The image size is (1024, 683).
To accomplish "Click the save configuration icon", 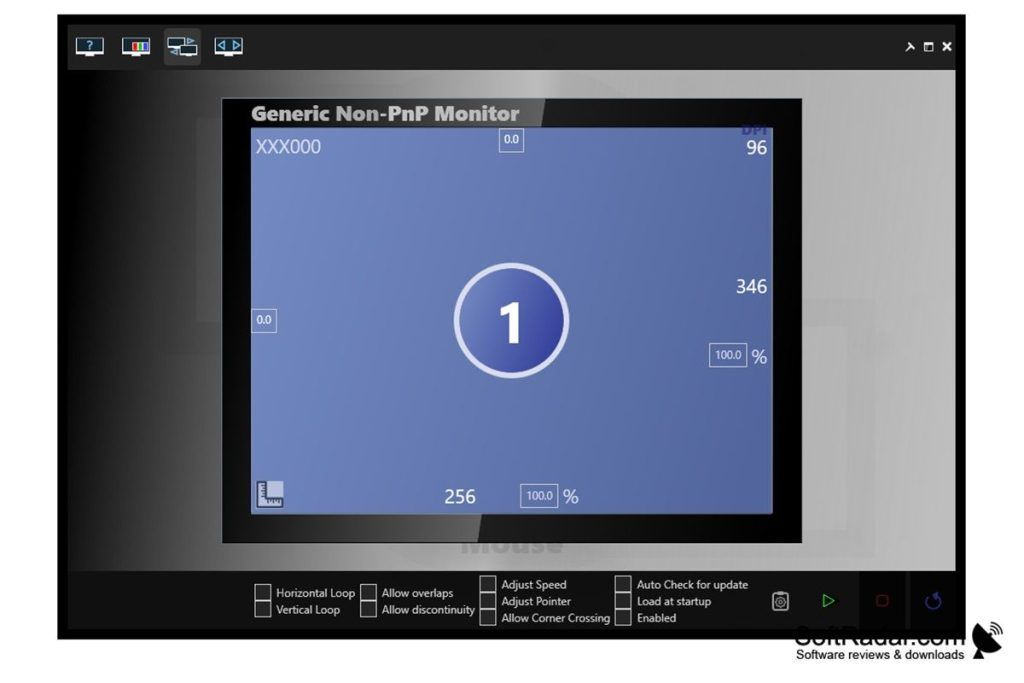I will 781,601.
